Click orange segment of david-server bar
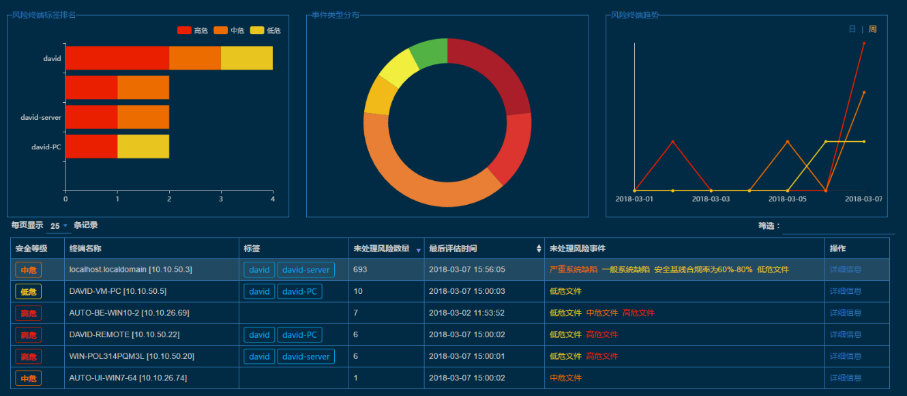 pos(143,117)
